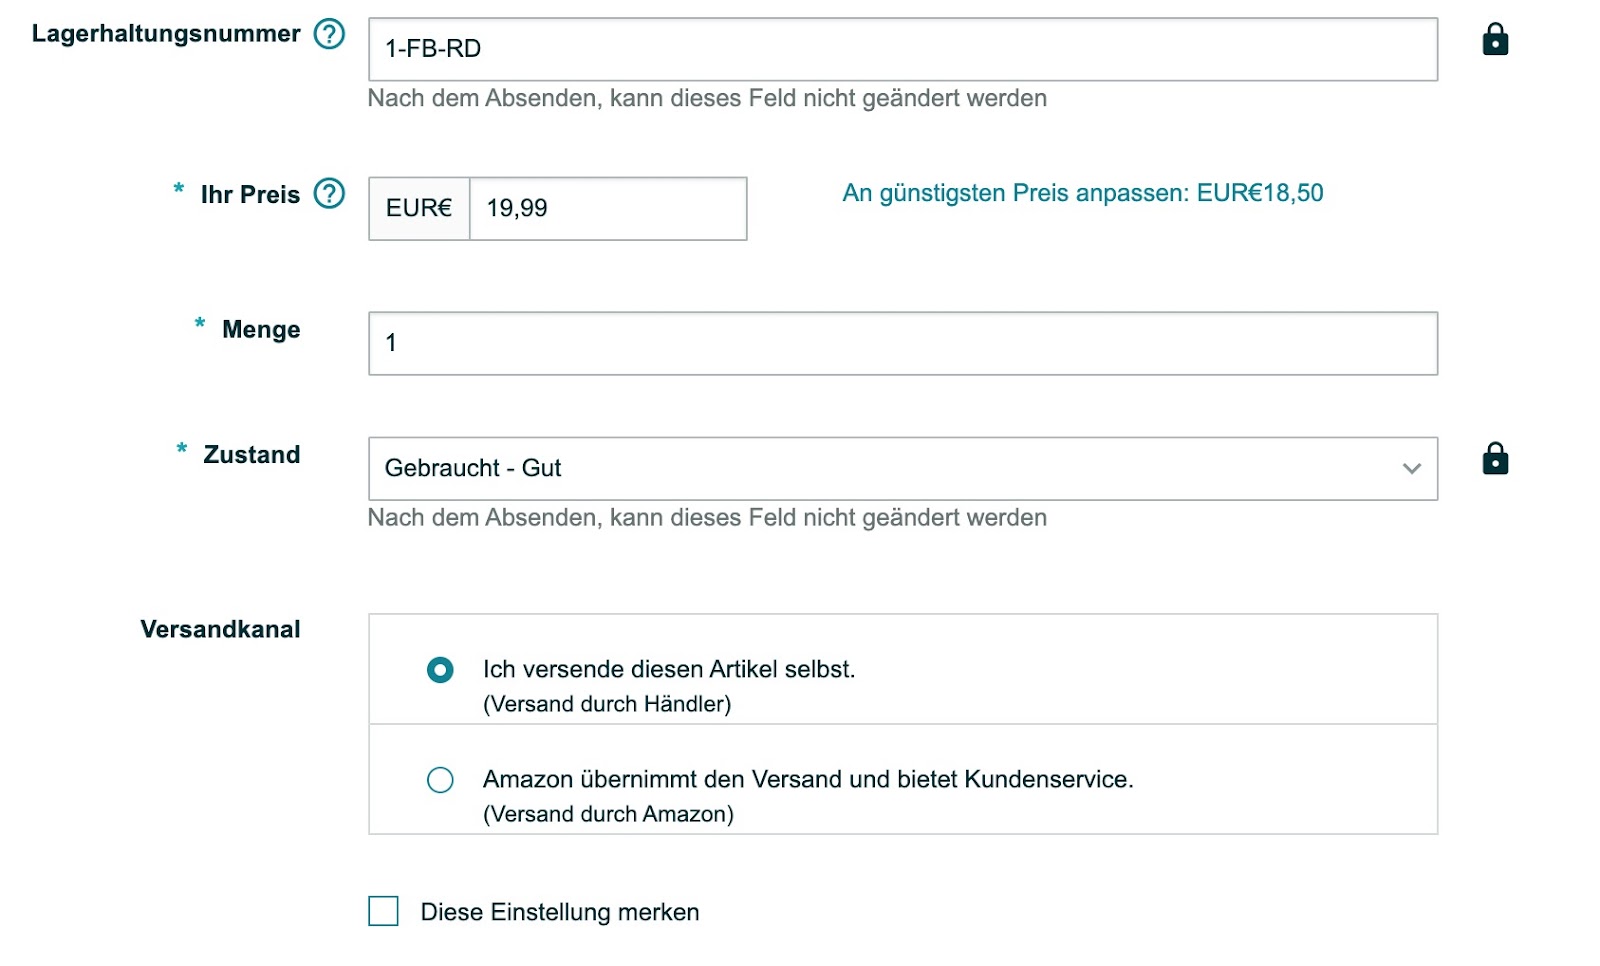The width and height of the screenshot is (1600, 966).
Task: Expand the Zustand chevron arrow
Action: 1411,469
